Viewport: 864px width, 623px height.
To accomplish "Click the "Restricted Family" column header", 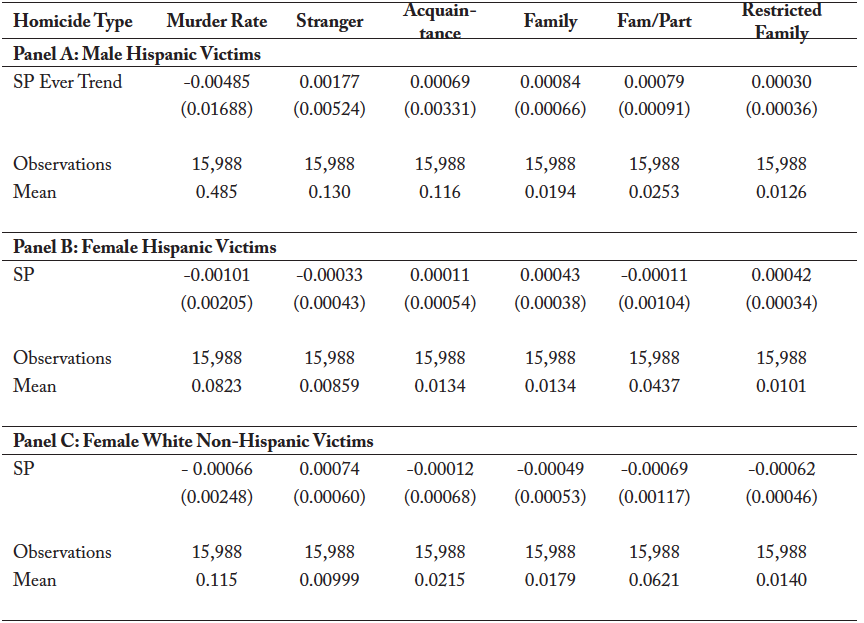I will pyautogui.click(x=782, y=21).
